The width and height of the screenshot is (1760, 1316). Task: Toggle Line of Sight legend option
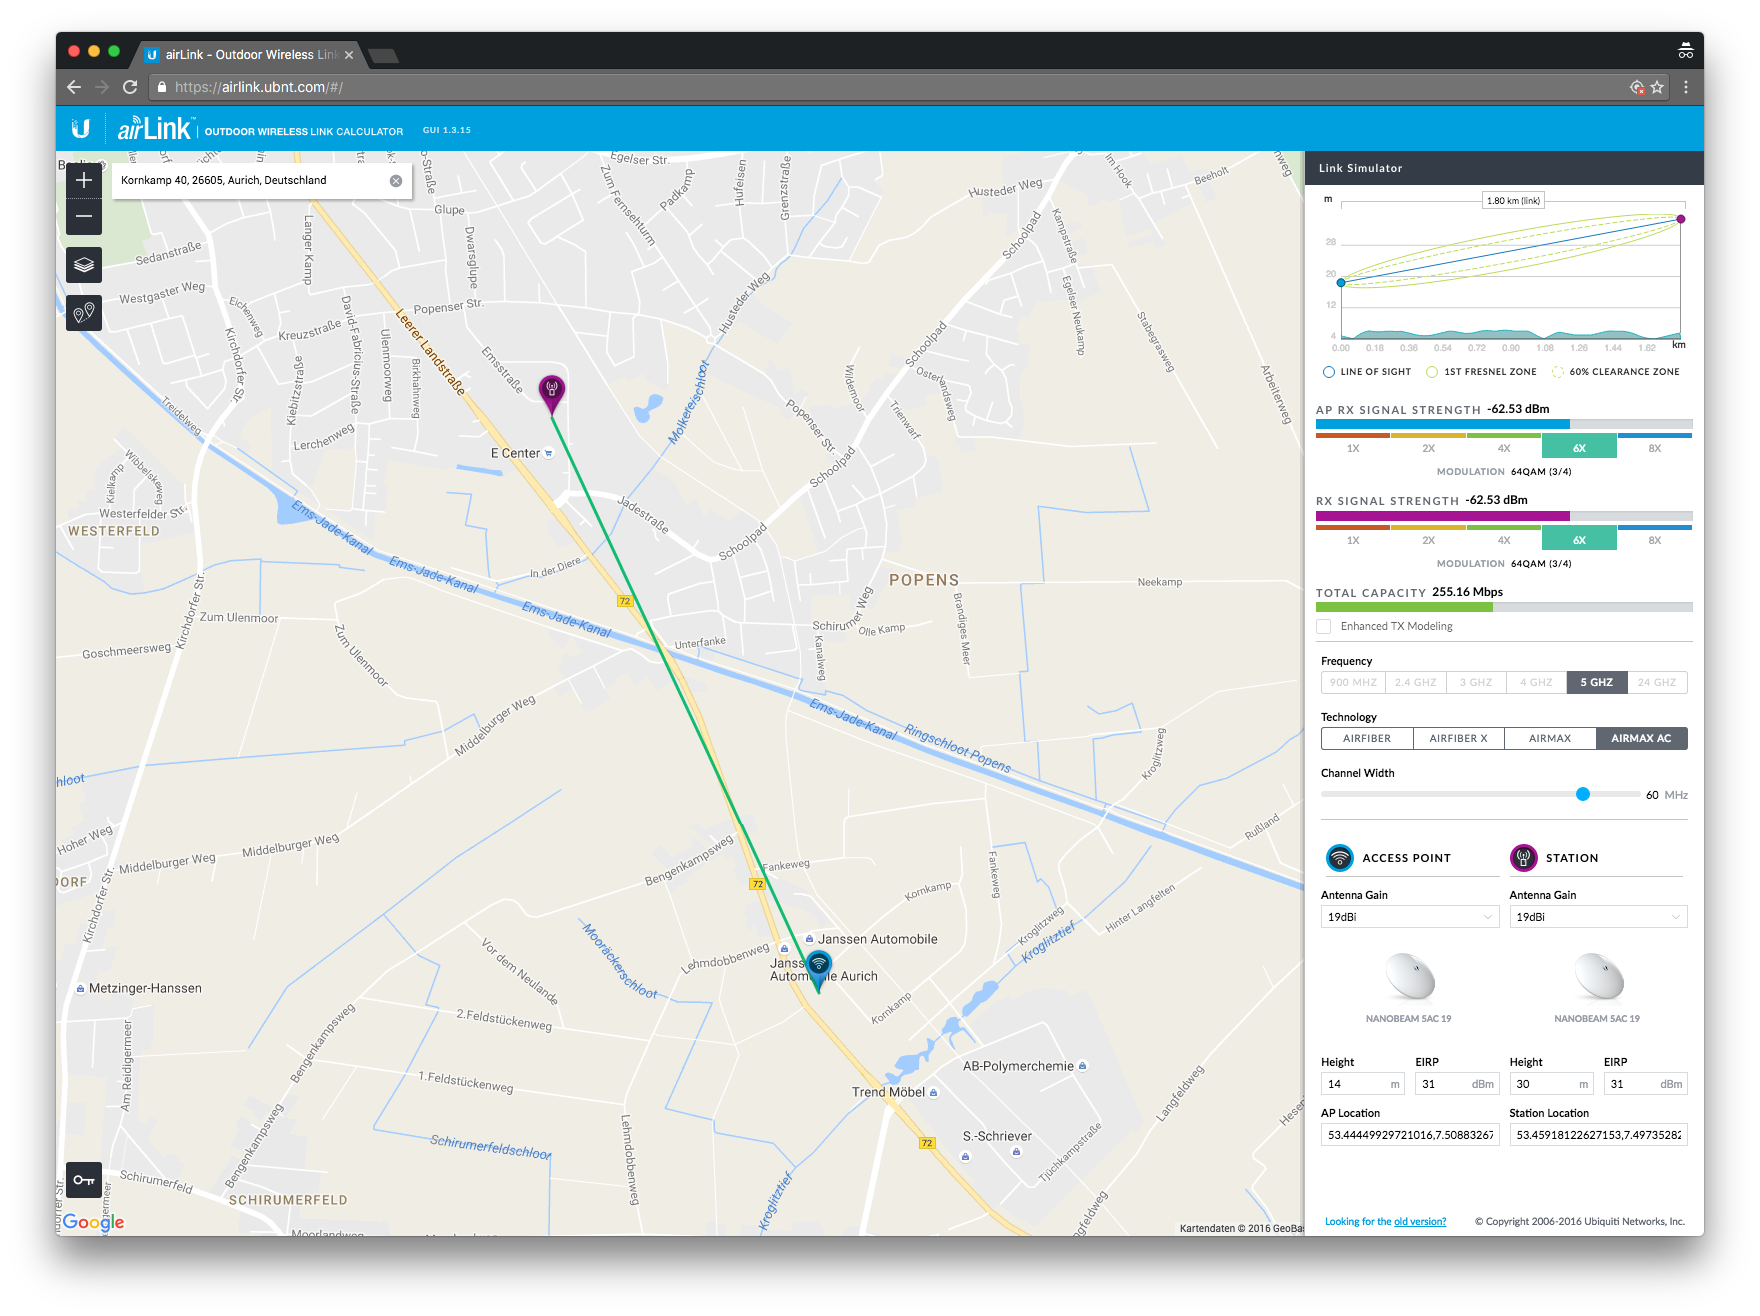pyautogui.click(x=1329, y=372)
